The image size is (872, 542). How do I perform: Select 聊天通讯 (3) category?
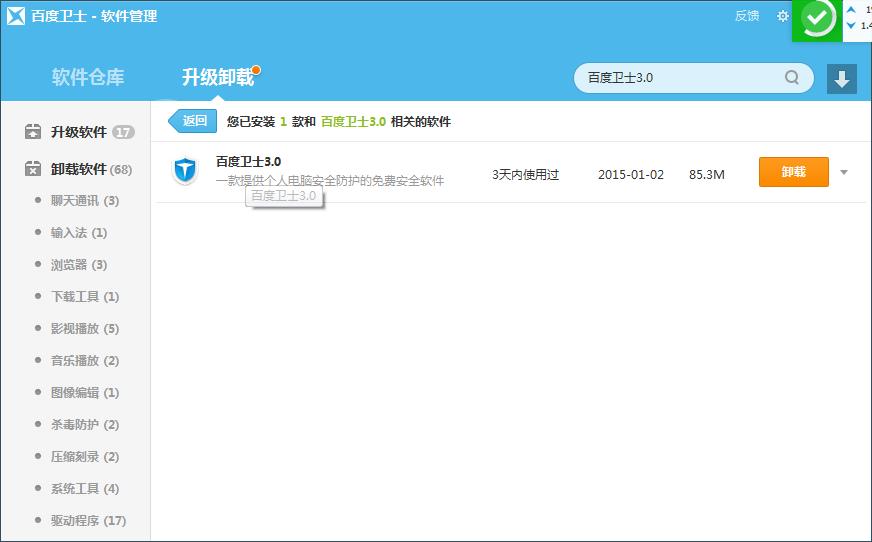tap(85, 201)
